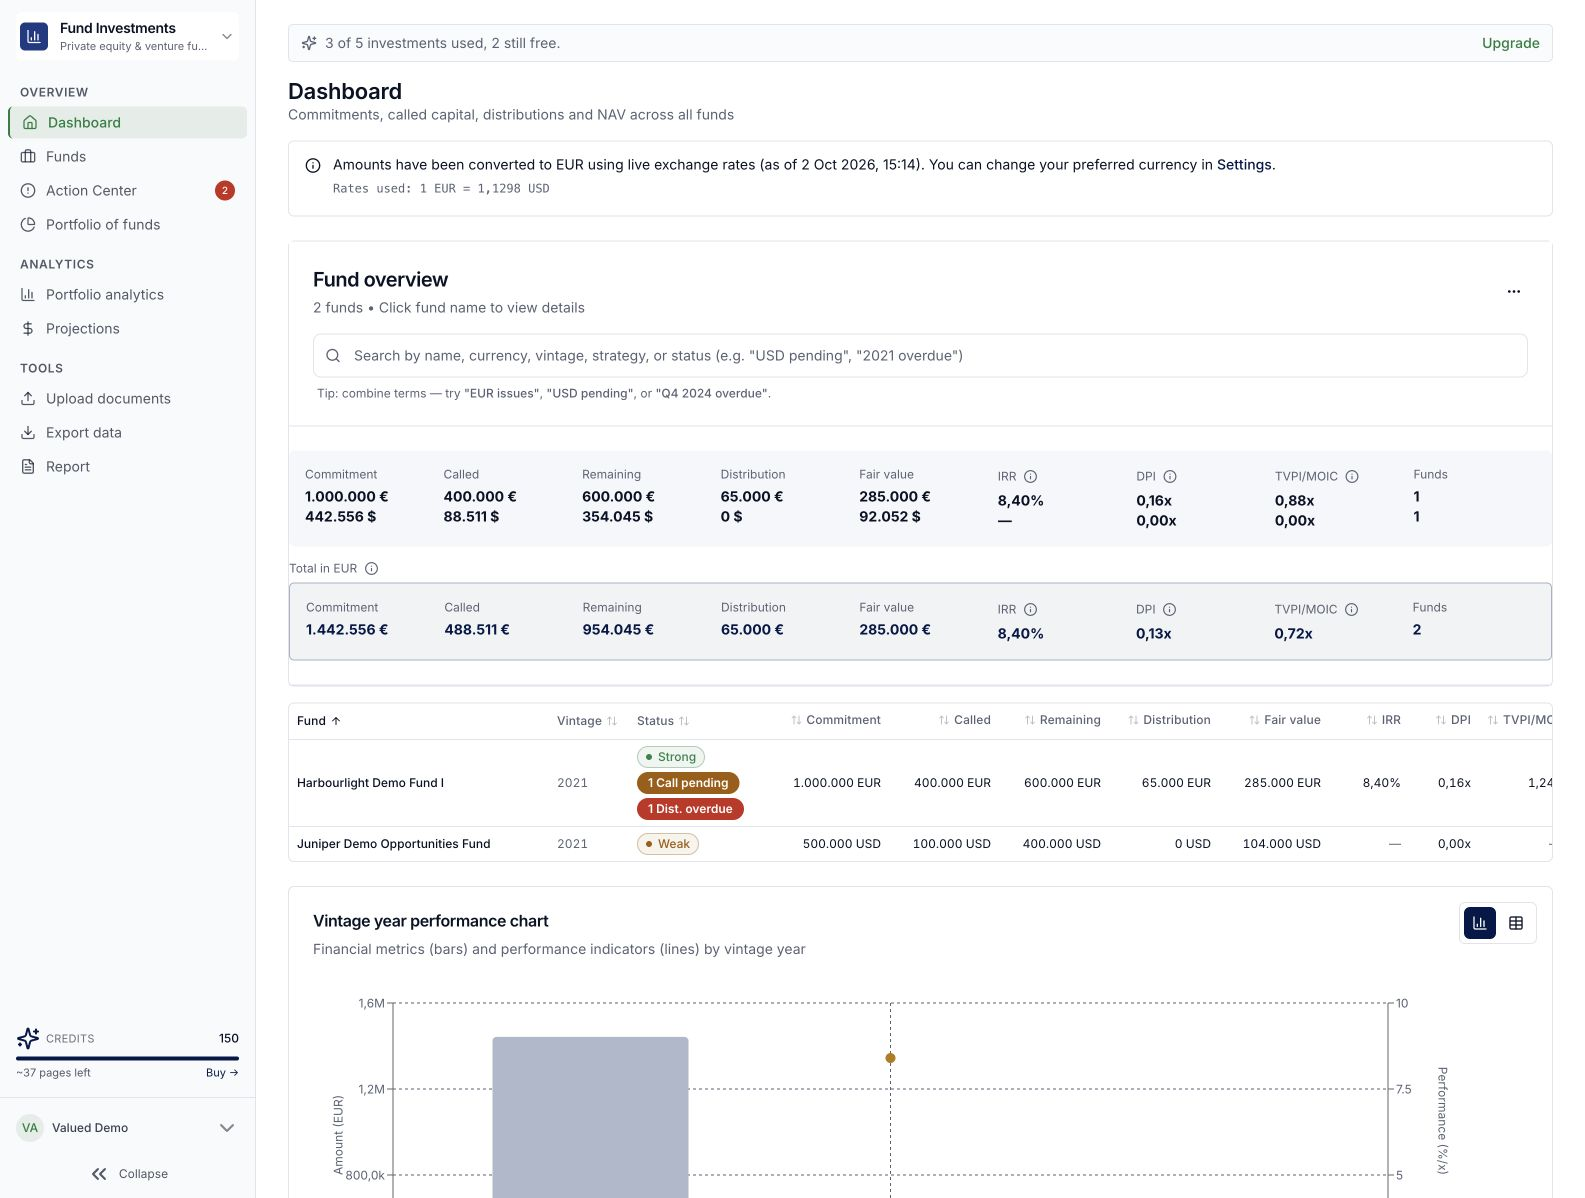This screenshot has height=1198, width=1585.
Task: Click the Upload documents icon
Action: (x=28, y=398)
